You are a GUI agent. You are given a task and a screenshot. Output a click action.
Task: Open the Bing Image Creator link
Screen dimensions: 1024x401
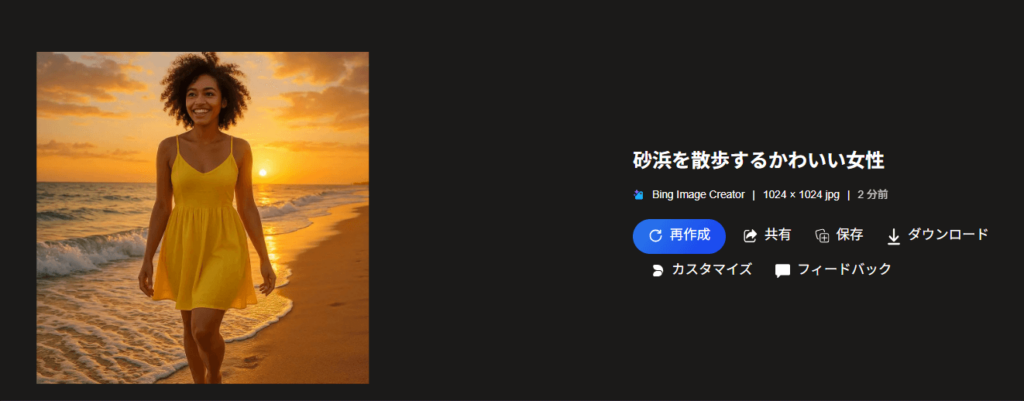coord(698,195)
